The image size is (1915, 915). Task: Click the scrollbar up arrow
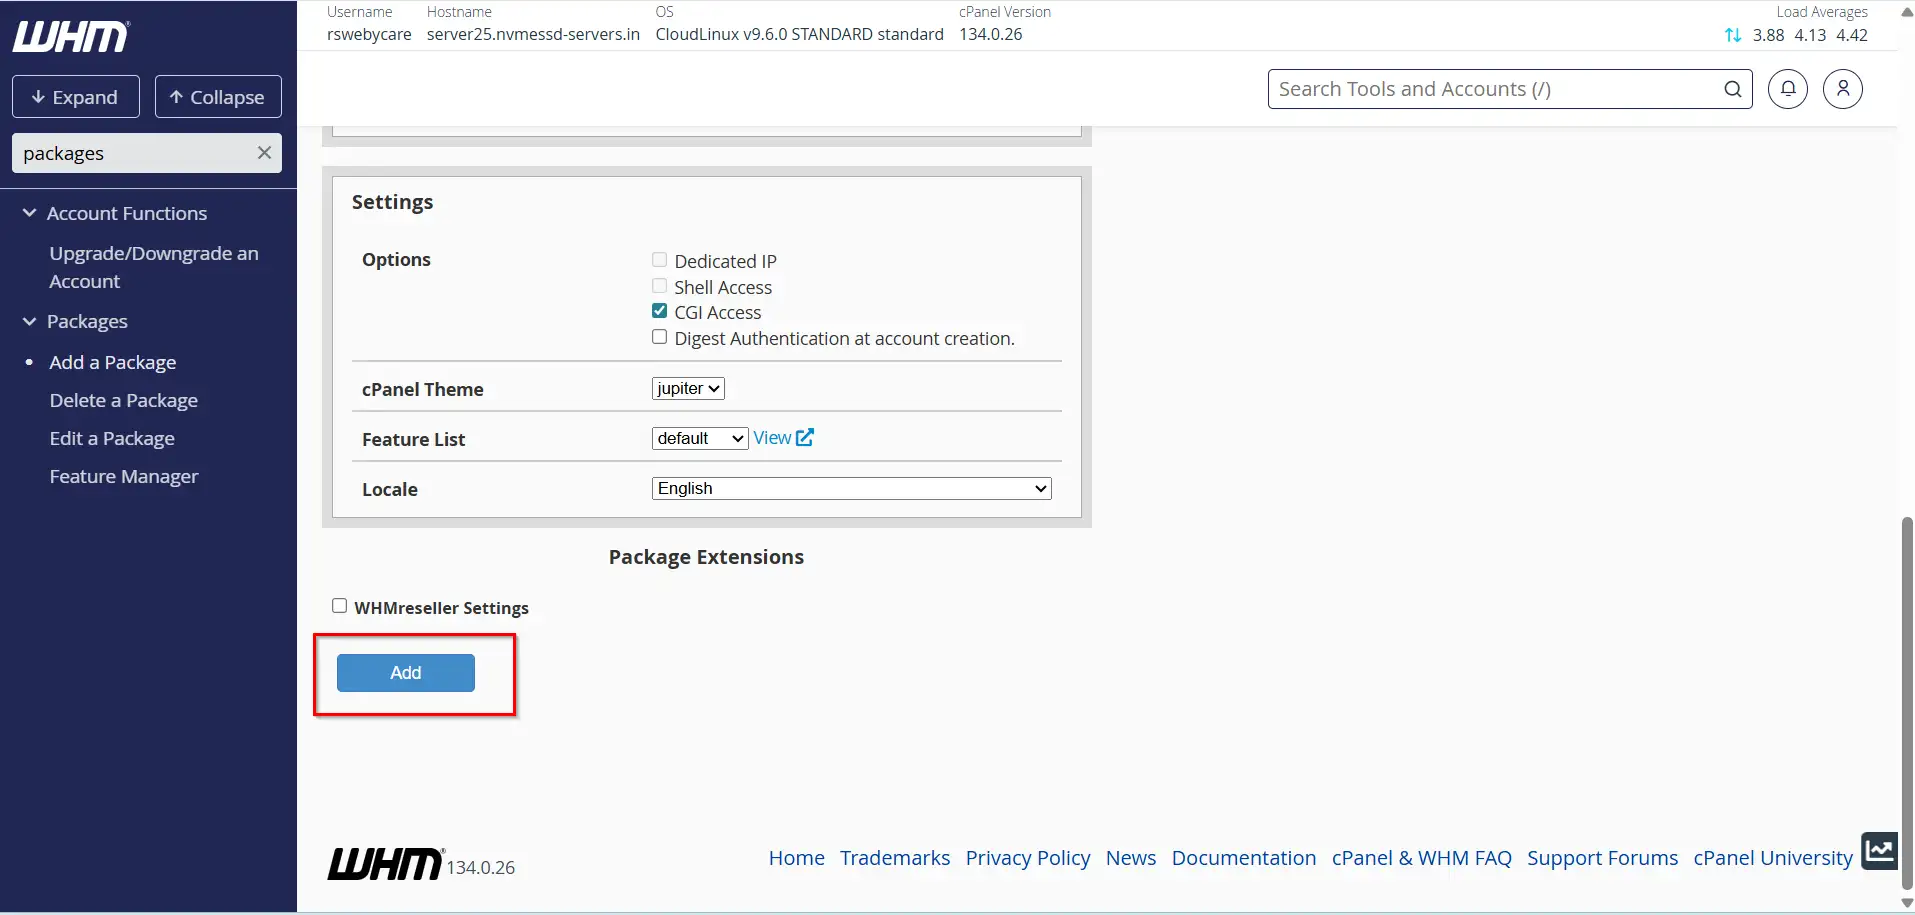1907,12
